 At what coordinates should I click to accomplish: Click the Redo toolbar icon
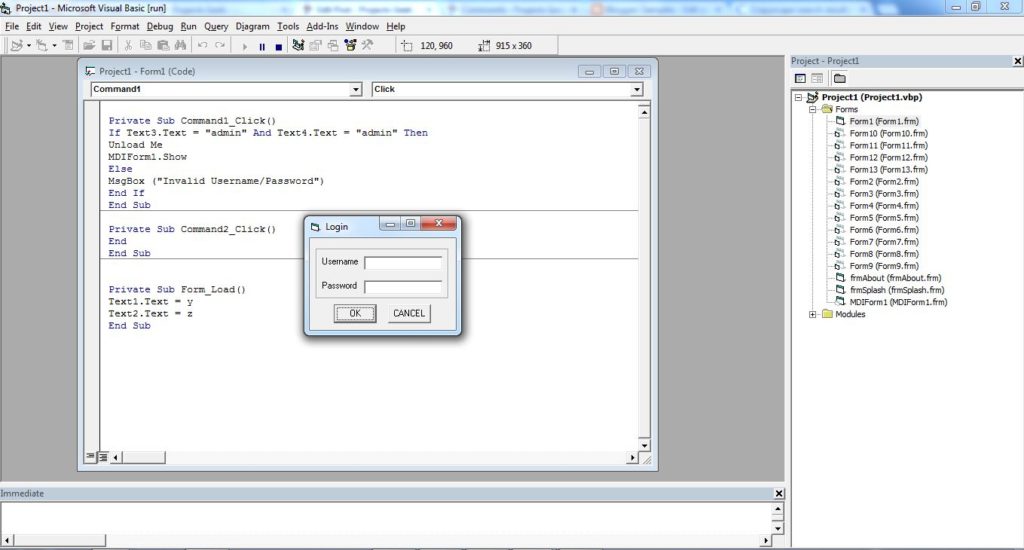(220, 46)
